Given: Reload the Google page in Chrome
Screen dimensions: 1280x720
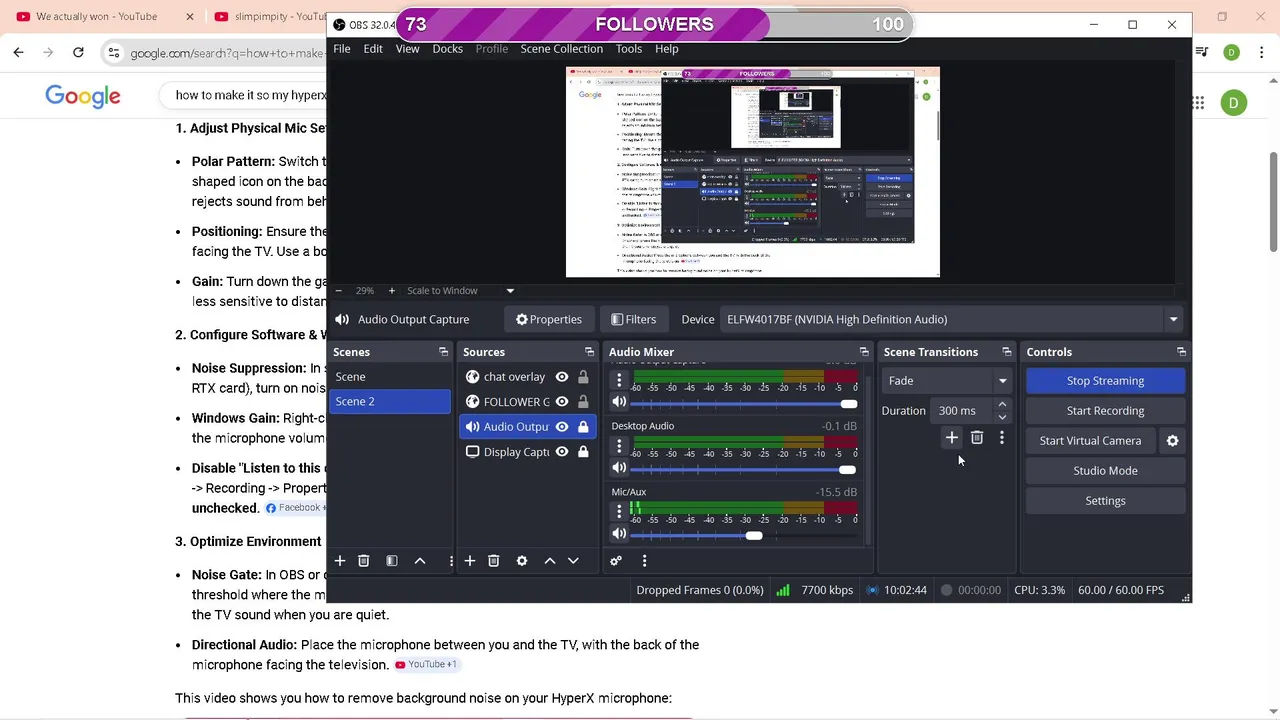Looking at the screenshot, I should tap(78, 52).
